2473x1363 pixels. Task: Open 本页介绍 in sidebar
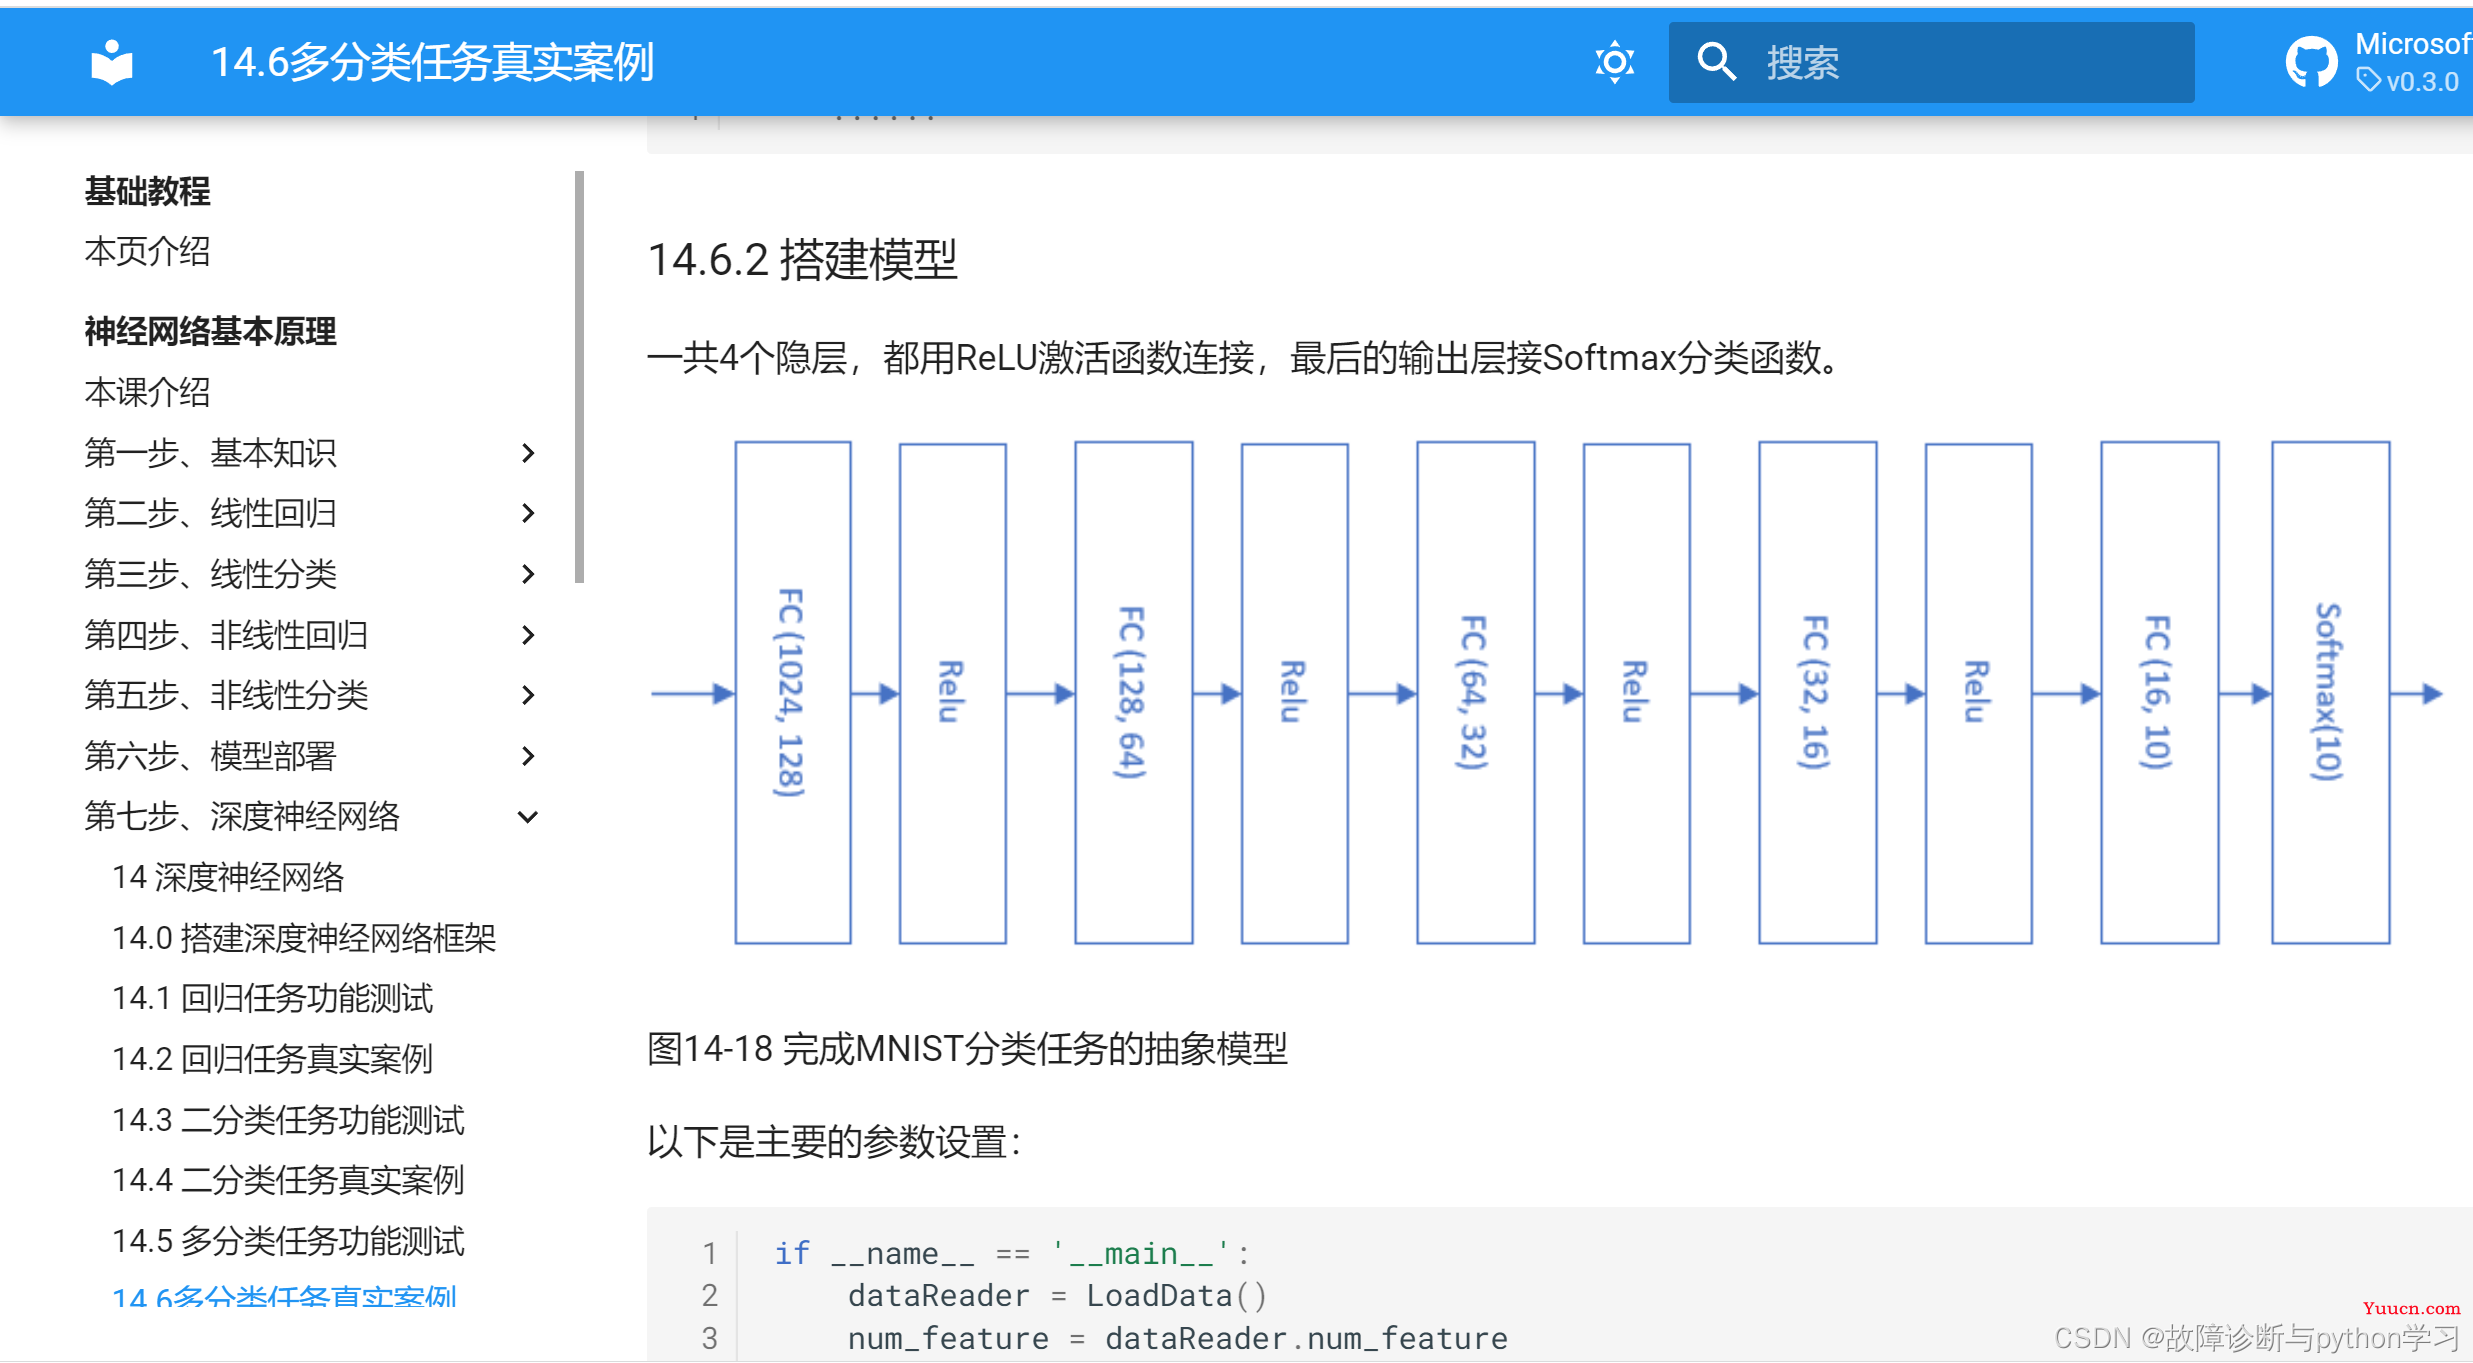pos(147,251)
